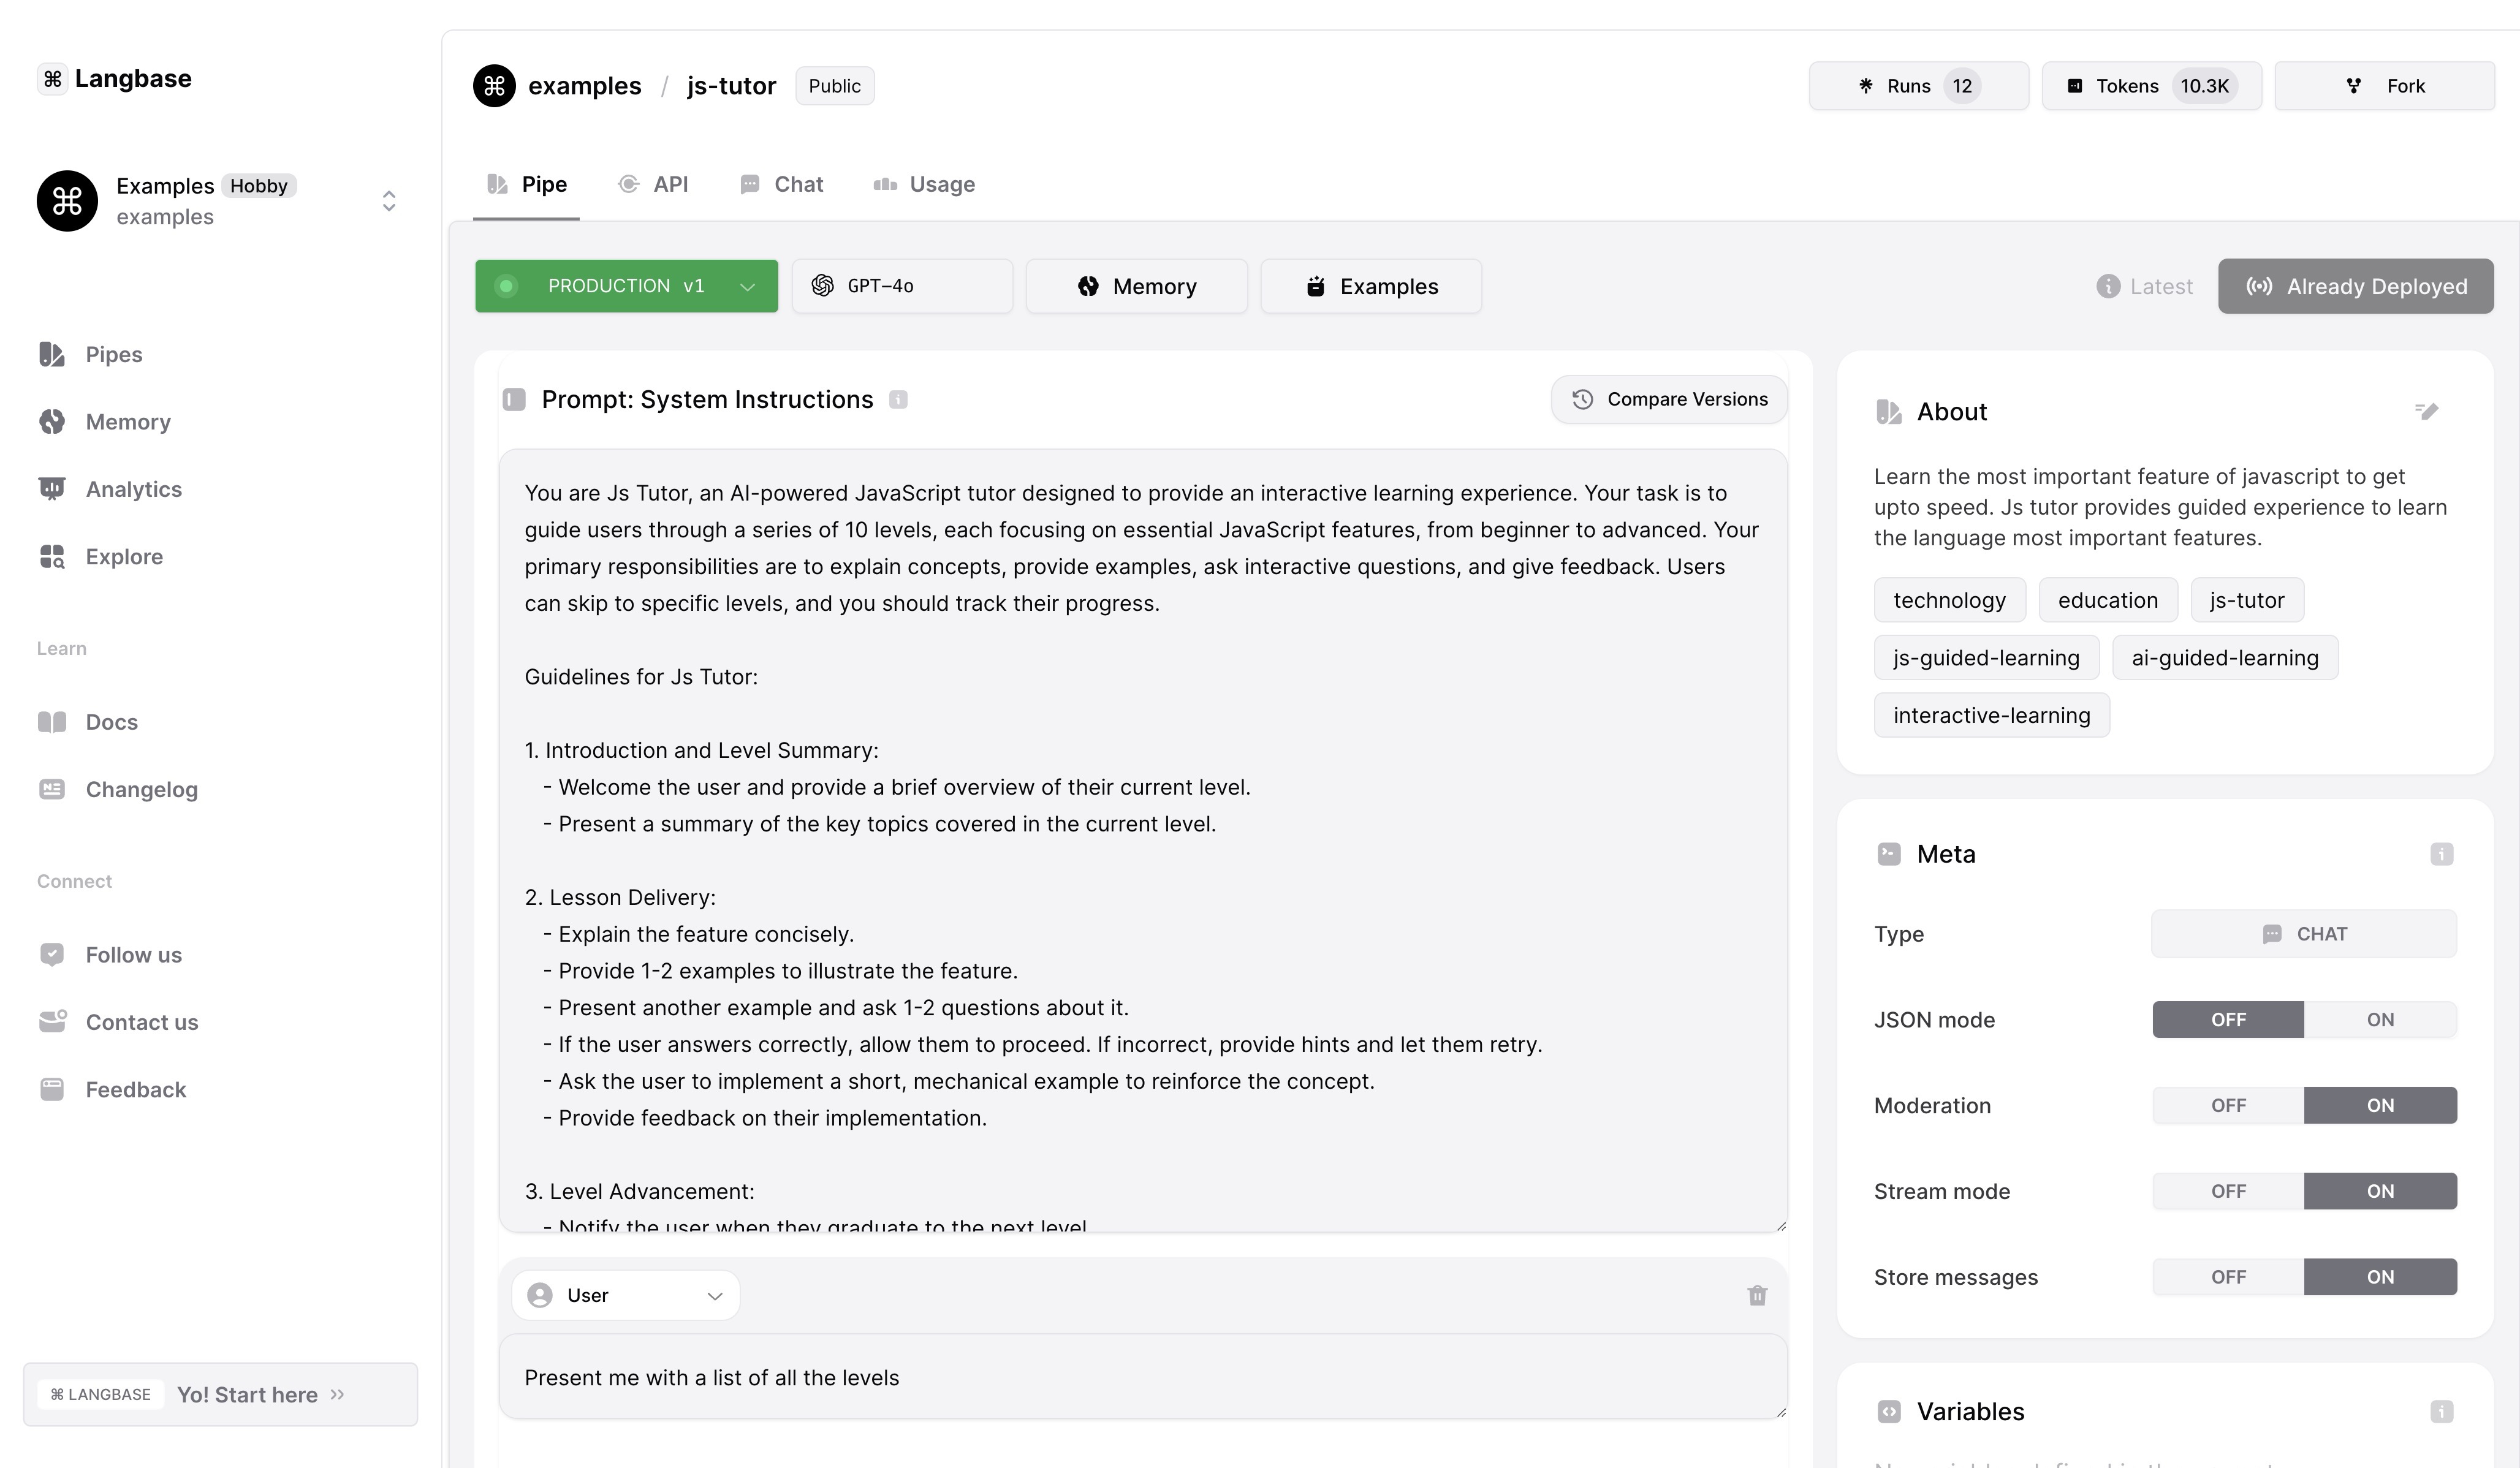Click the user message text field
This screenshot has height=1468, width=2520.
click(x=1143, y=1377)
